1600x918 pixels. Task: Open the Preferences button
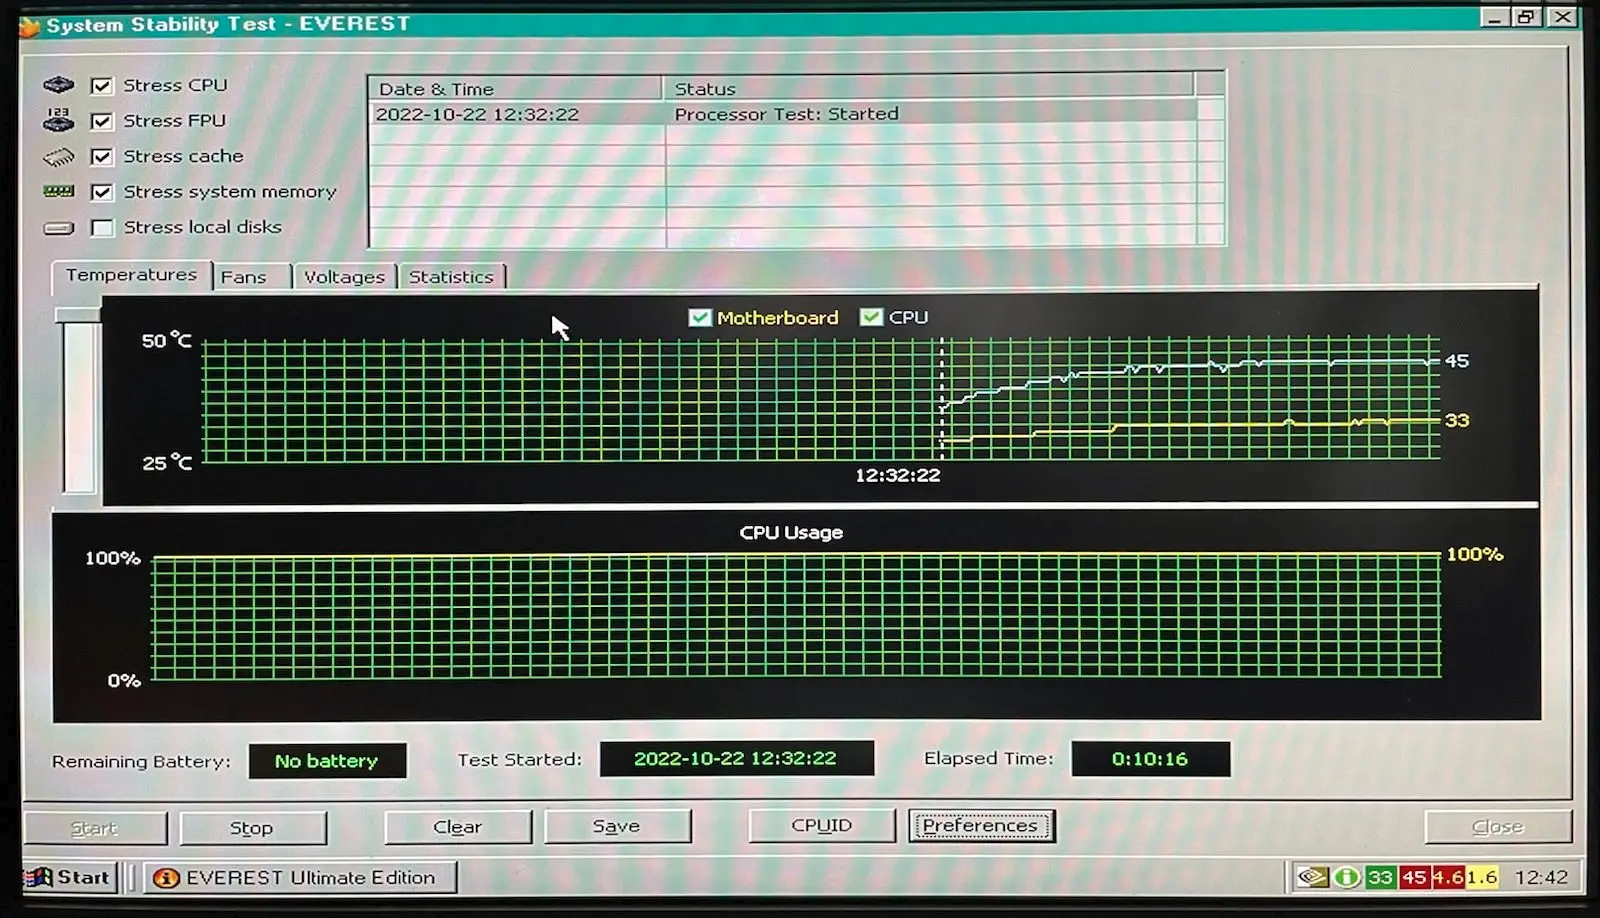click(x=981, y=825)
